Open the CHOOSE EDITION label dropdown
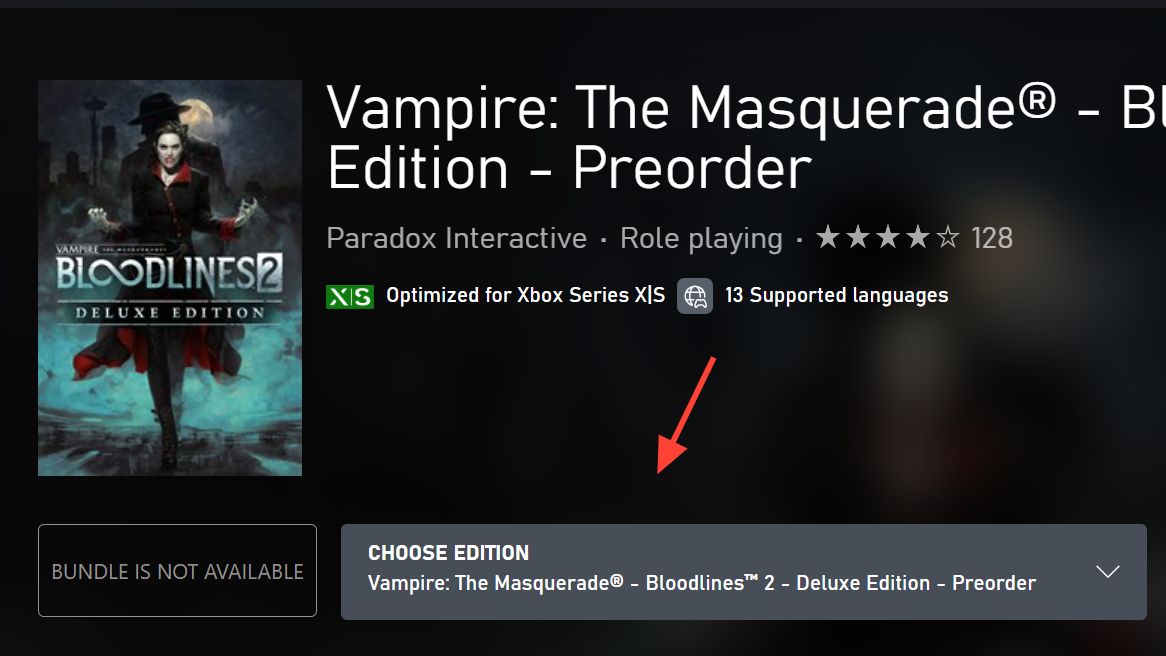The width and height of the screenshot is (1166, 656). pyautogui.click(x=448, y=553)
